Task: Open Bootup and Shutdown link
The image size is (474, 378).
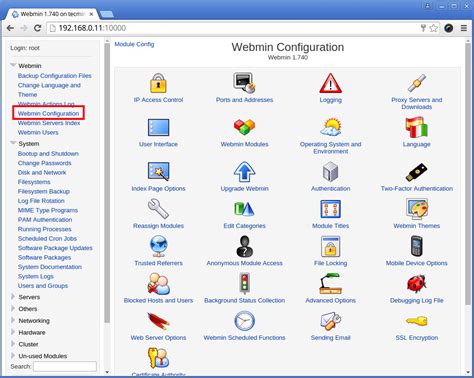Action: pyautogui.click(x=48, y=154)
